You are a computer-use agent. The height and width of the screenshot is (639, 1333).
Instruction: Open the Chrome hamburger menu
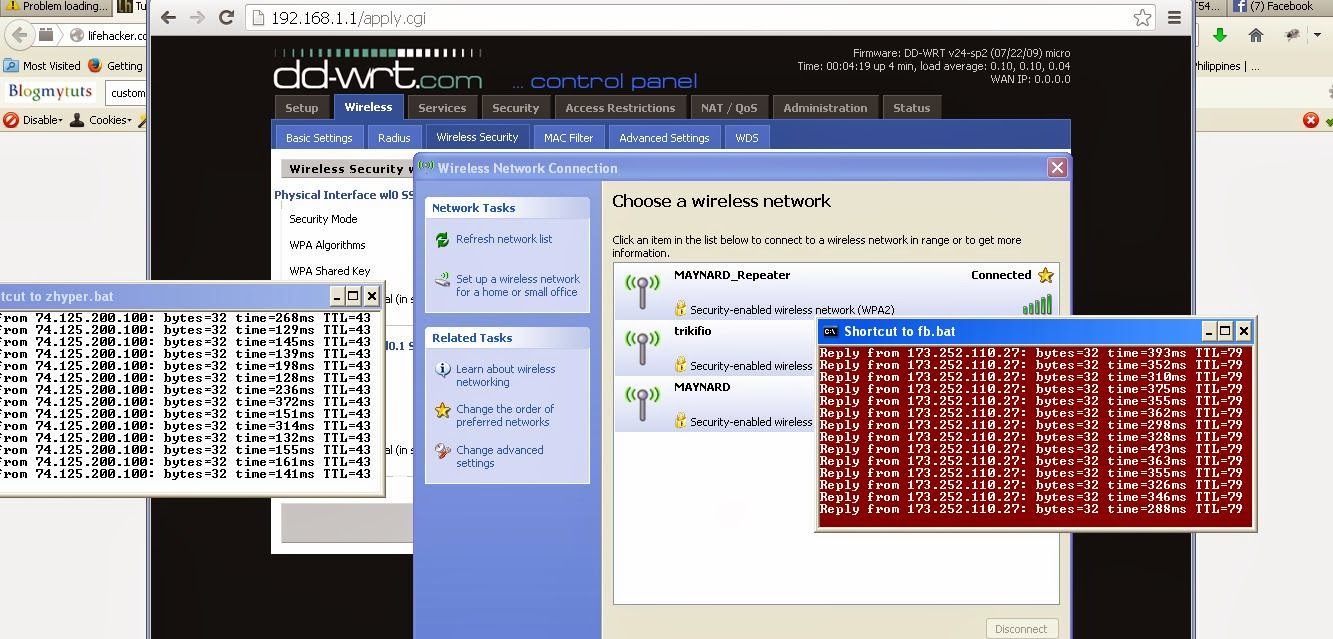[1174, 18]
